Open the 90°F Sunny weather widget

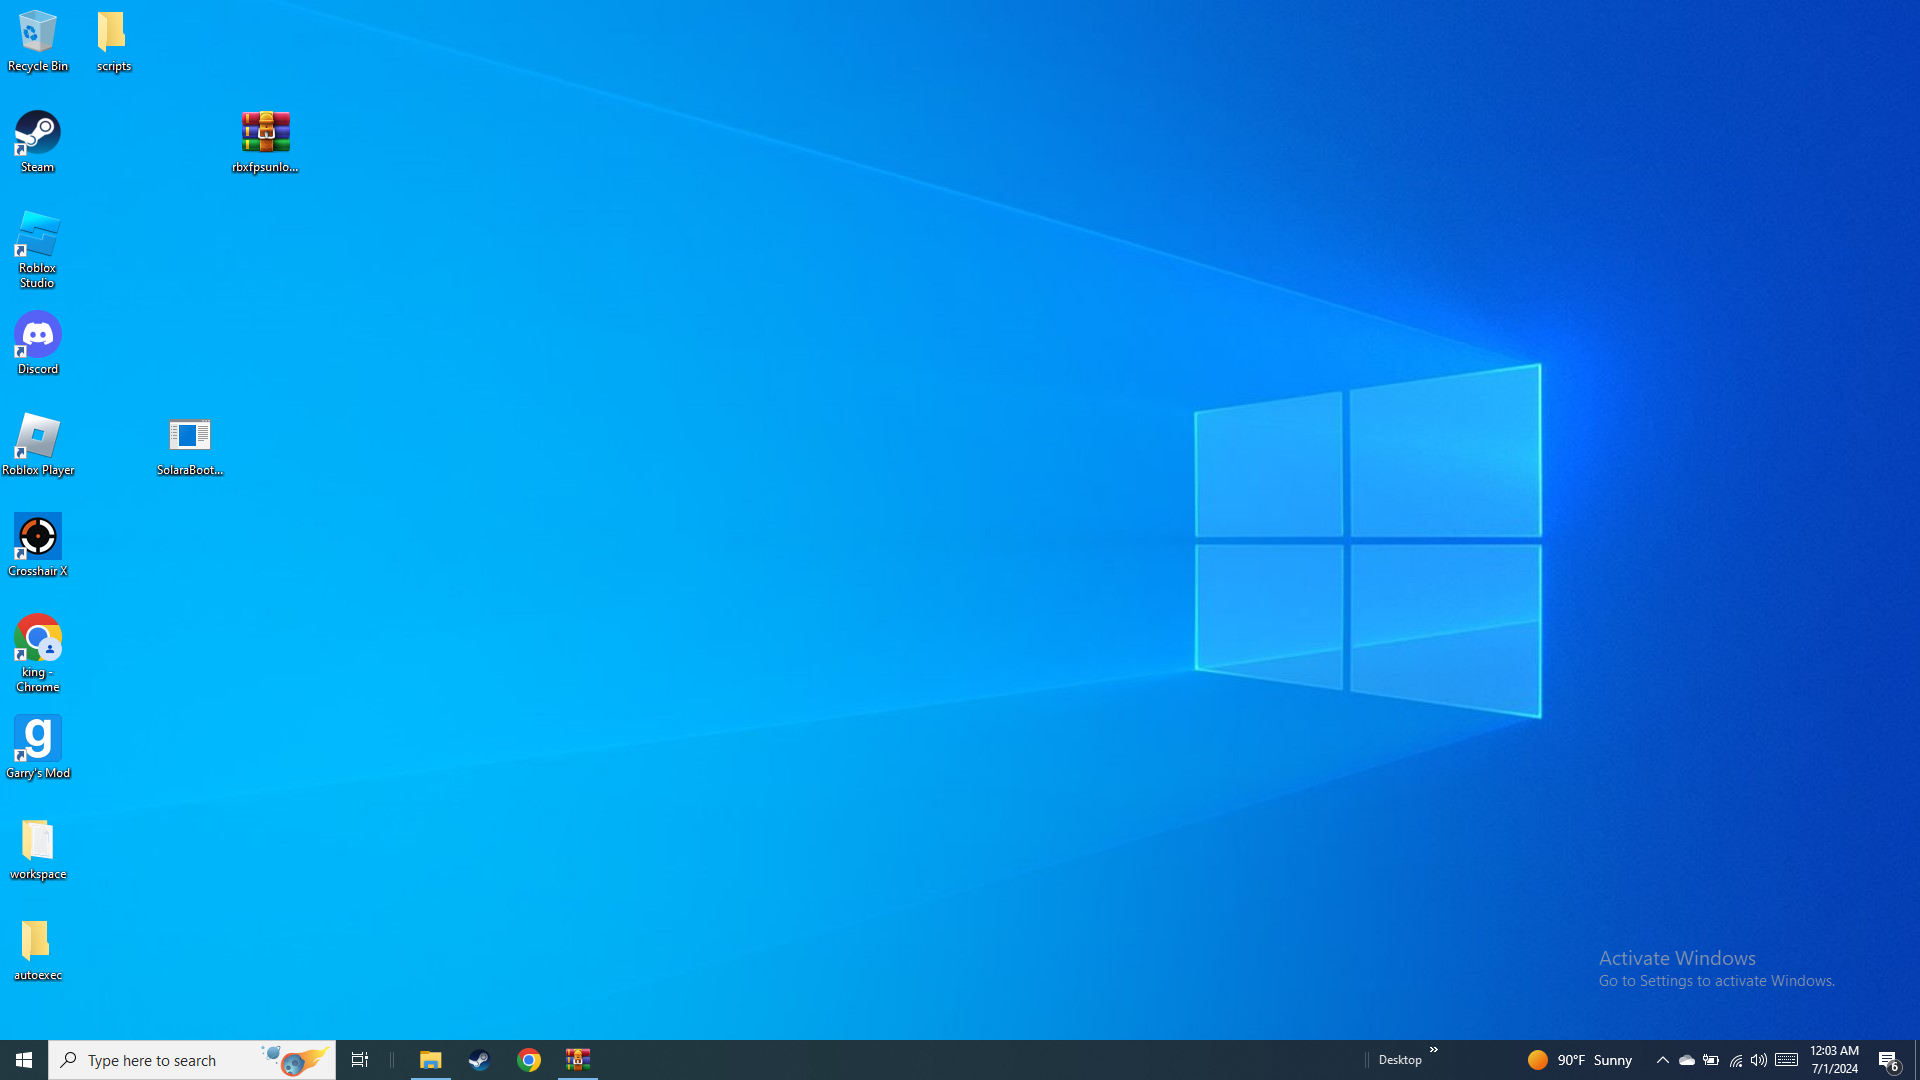coord(1580,1060)
